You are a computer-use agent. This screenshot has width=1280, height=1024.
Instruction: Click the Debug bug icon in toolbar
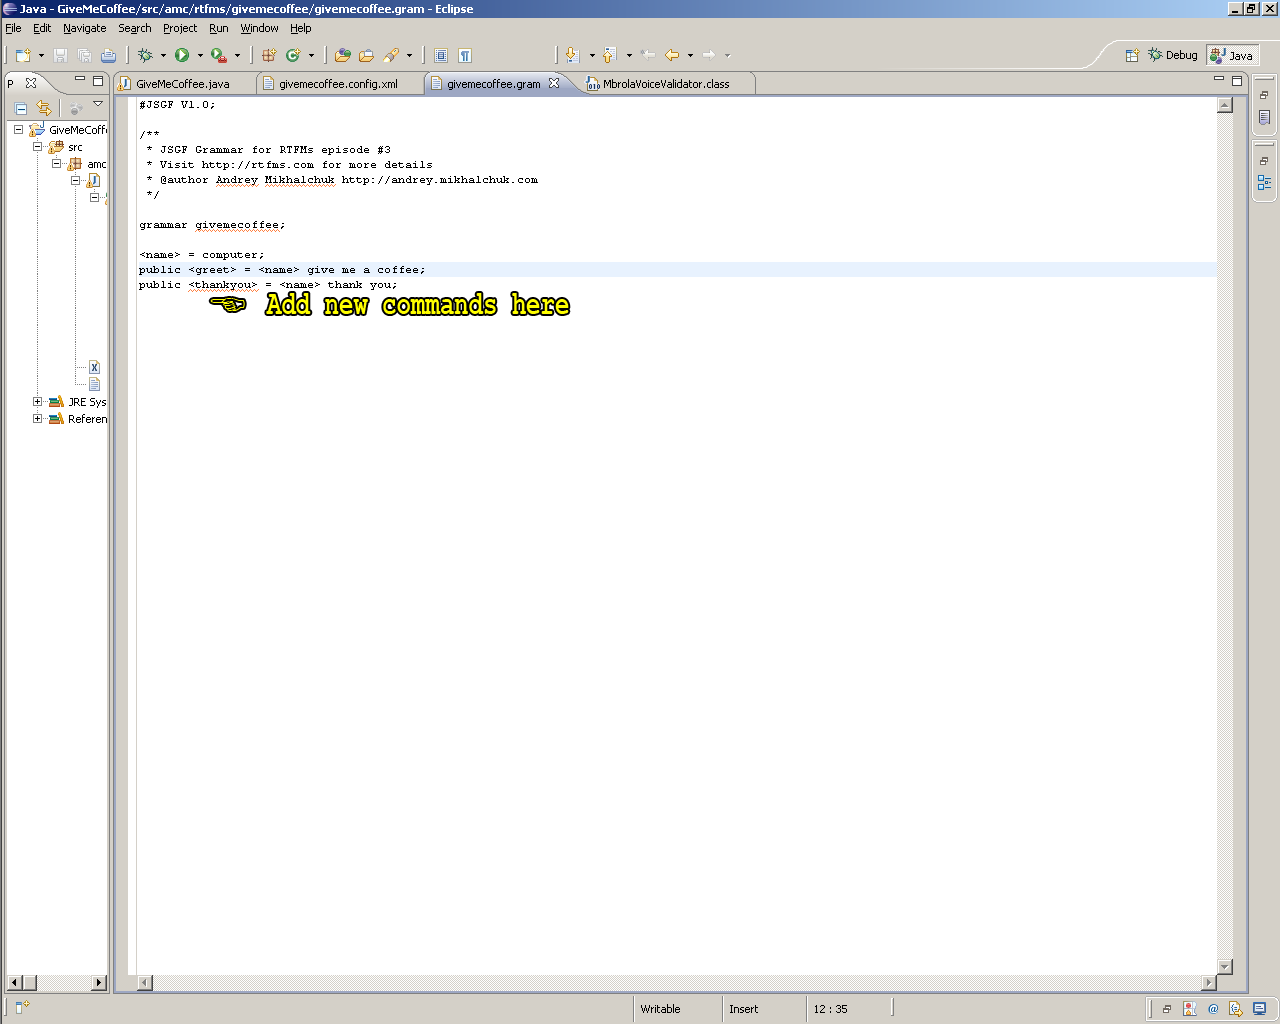click(x=145, y=56)
